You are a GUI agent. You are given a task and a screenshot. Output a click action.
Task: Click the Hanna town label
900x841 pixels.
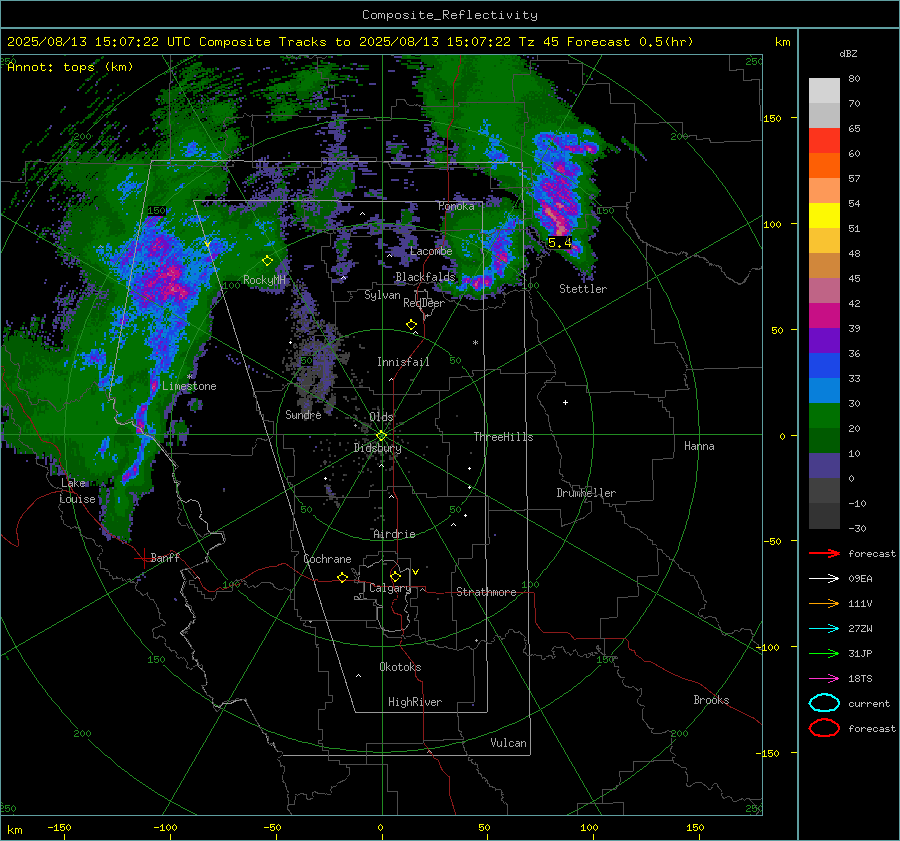click(699, 447)
